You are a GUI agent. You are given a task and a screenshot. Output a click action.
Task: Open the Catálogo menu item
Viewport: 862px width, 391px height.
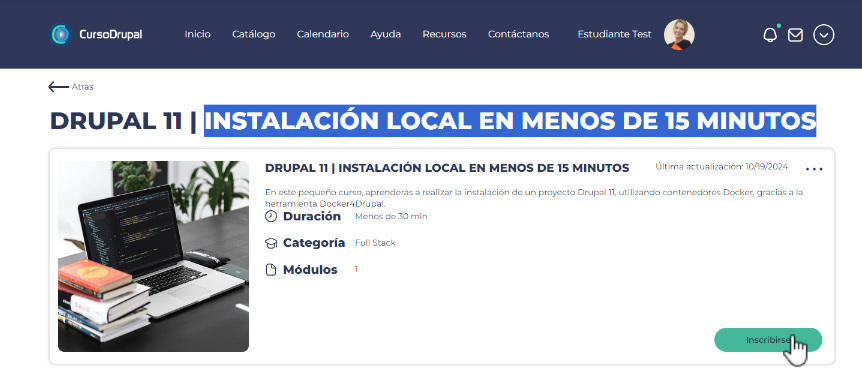coord(253,34)
